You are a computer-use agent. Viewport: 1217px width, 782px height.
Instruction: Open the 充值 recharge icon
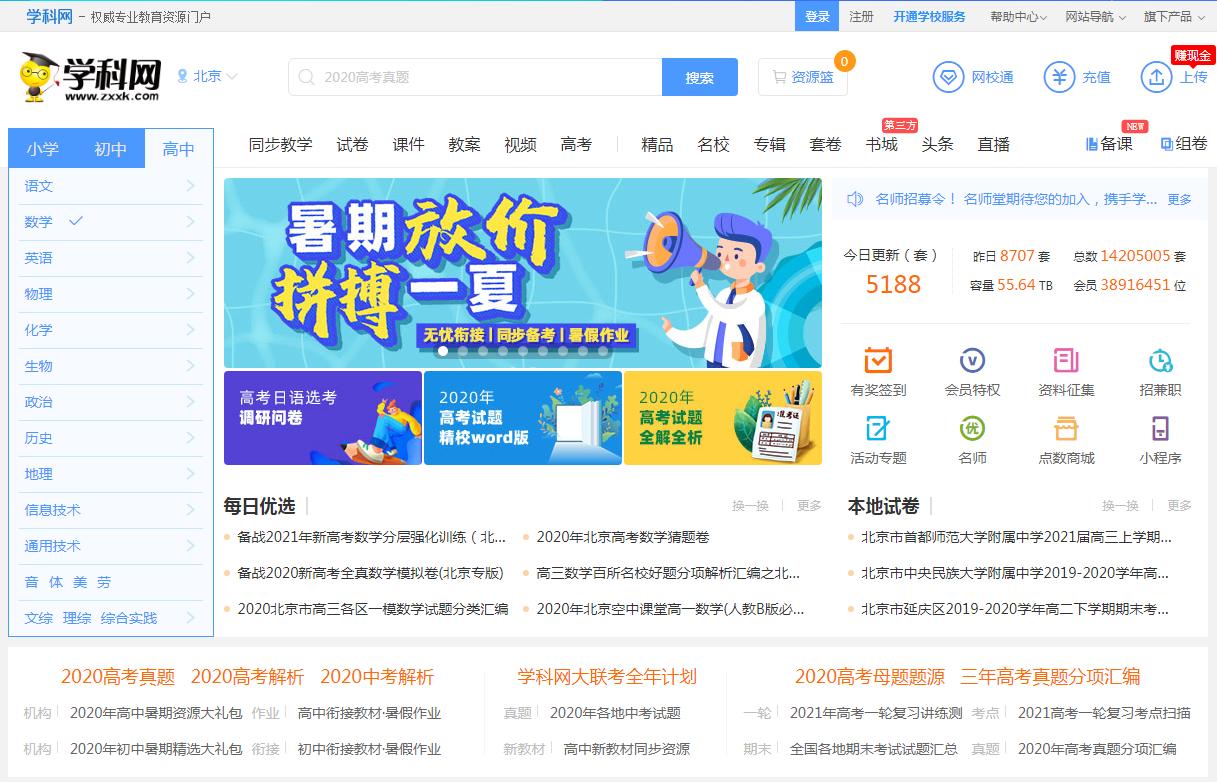pos(1060,77)
